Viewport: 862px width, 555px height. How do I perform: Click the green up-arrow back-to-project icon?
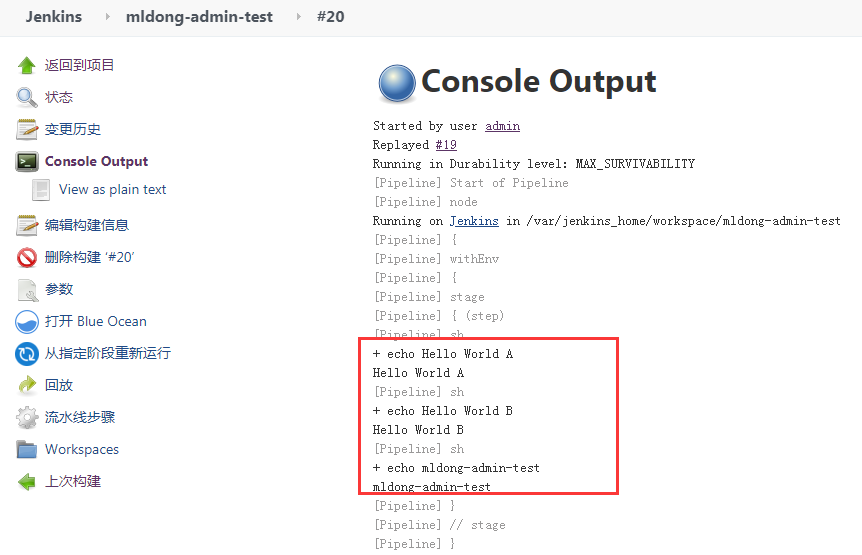click(27, 65)
